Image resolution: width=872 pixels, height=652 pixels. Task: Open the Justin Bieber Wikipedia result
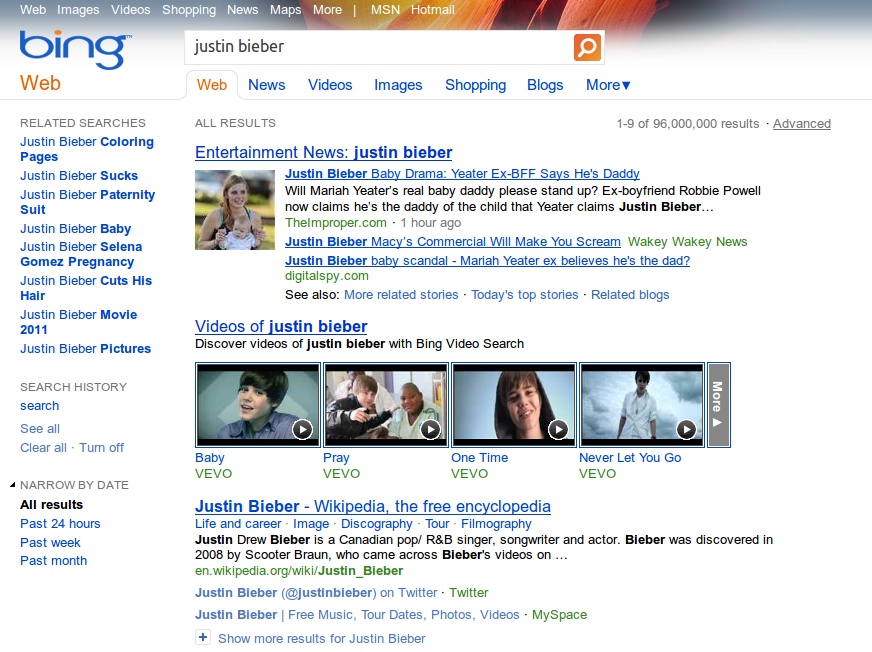(x=373, y=506)
